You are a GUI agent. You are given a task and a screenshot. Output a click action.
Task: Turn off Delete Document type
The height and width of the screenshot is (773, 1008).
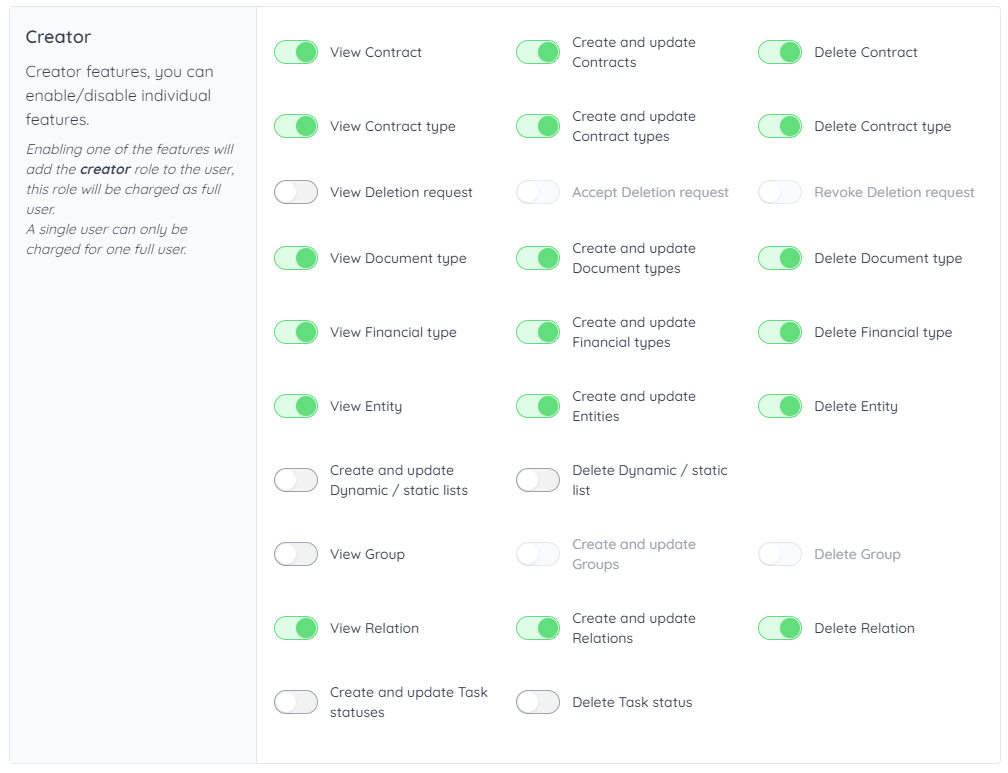coord(780,258)
